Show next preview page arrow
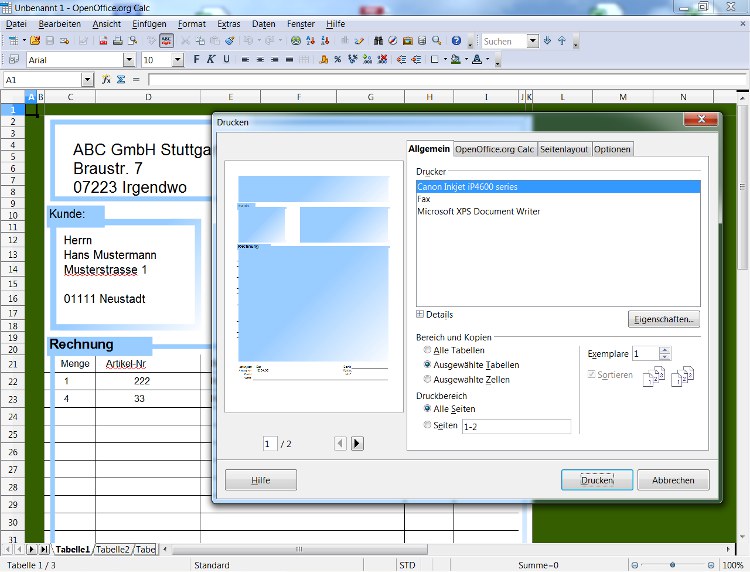Screen dimensions: 750x572 [357, 443]
